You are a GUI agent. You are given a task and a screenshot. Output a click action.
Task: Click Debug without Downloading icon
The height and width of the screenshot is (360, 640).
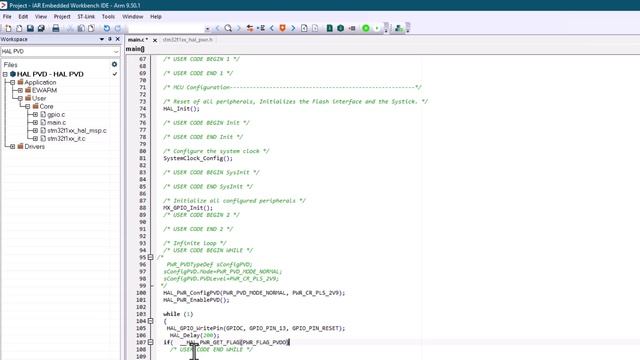(x=376, y=28)
